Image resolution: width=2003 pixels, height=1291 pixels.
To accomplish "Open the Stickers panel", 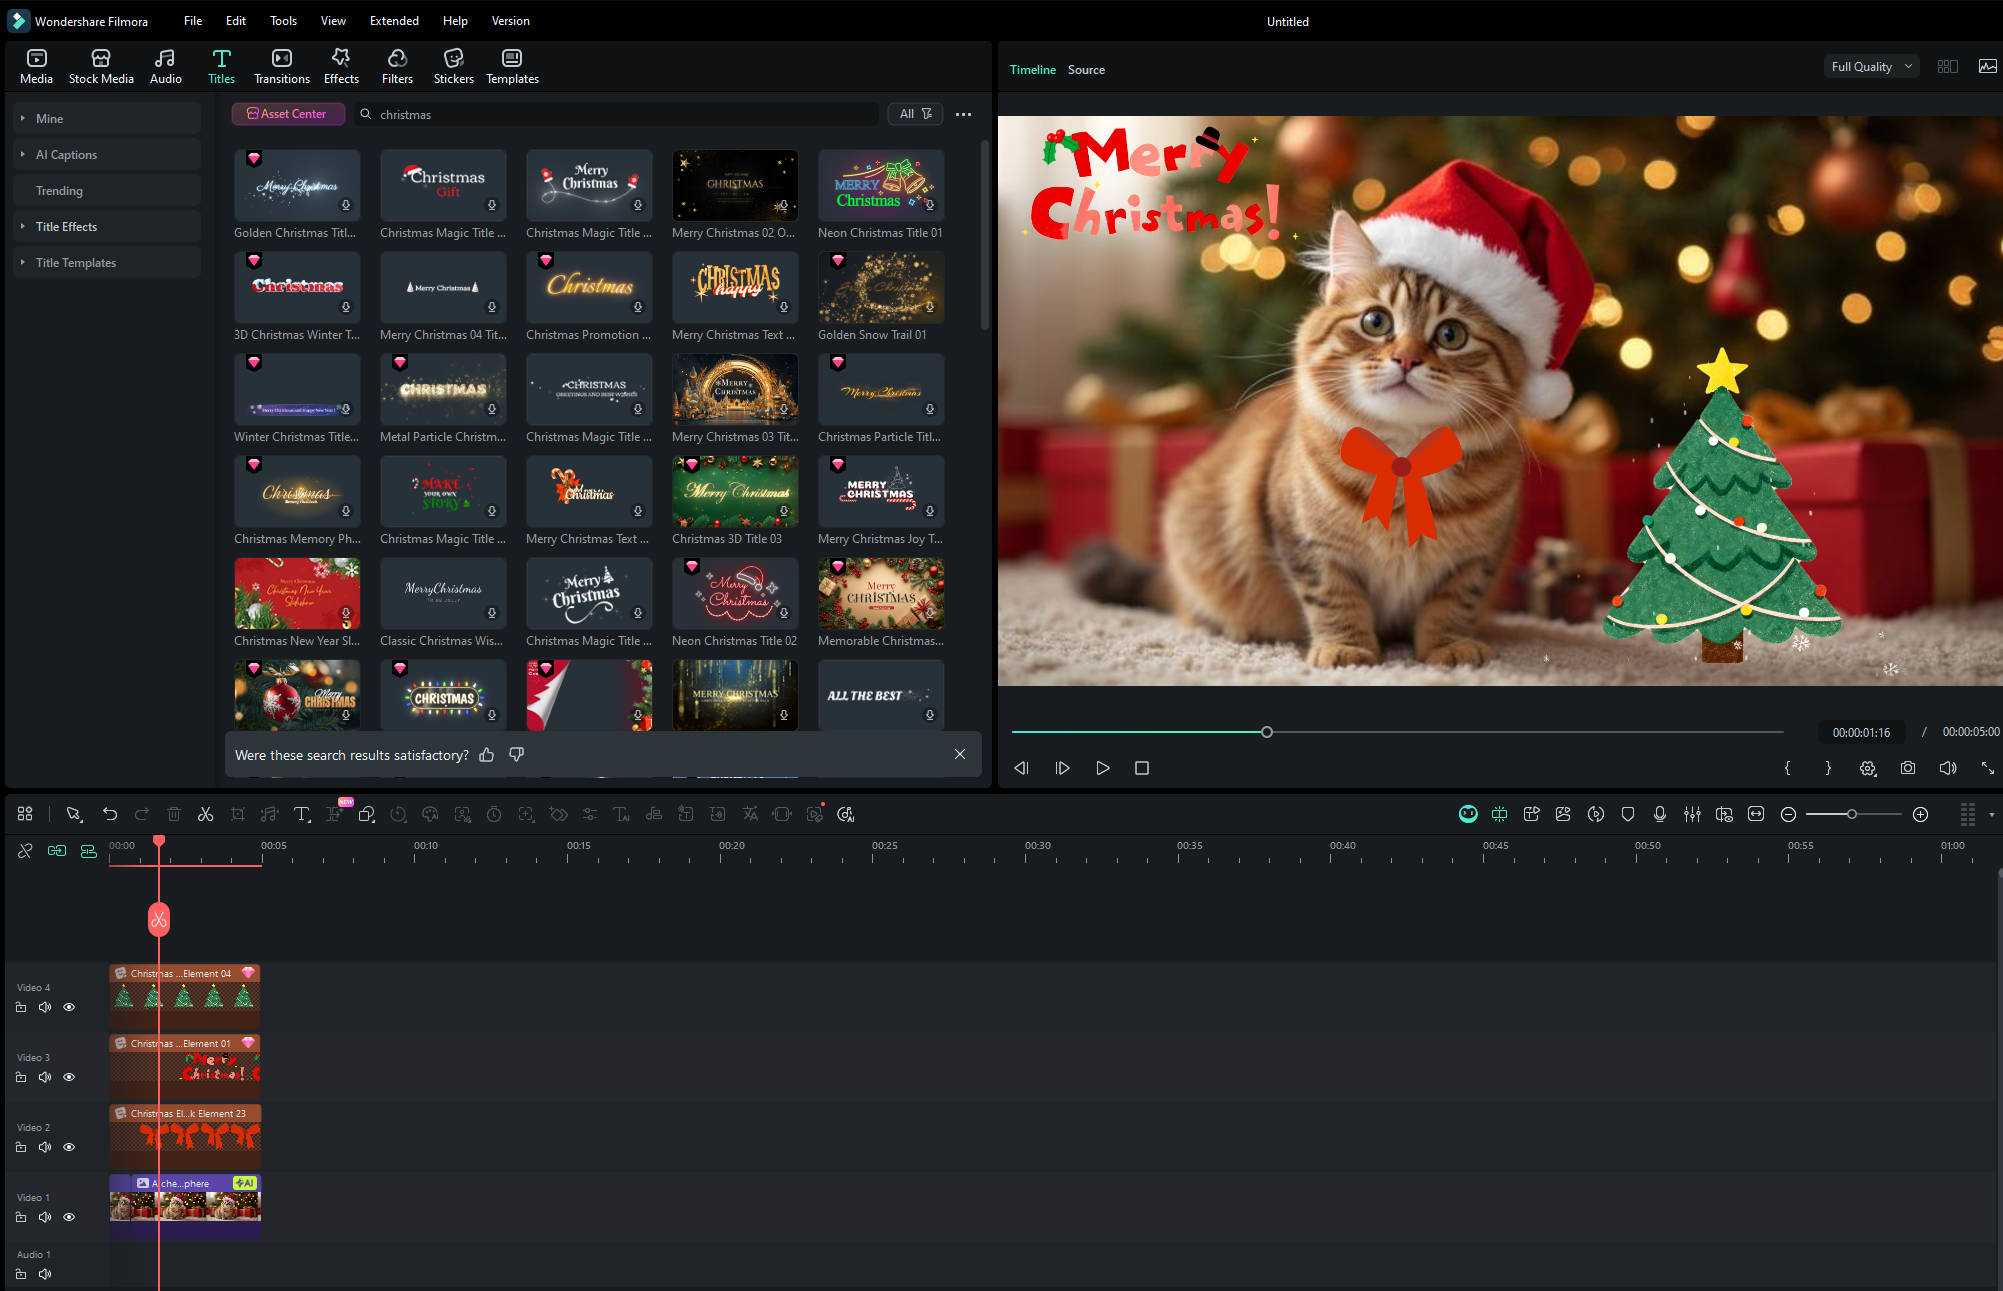I will (x=454, y=65).
